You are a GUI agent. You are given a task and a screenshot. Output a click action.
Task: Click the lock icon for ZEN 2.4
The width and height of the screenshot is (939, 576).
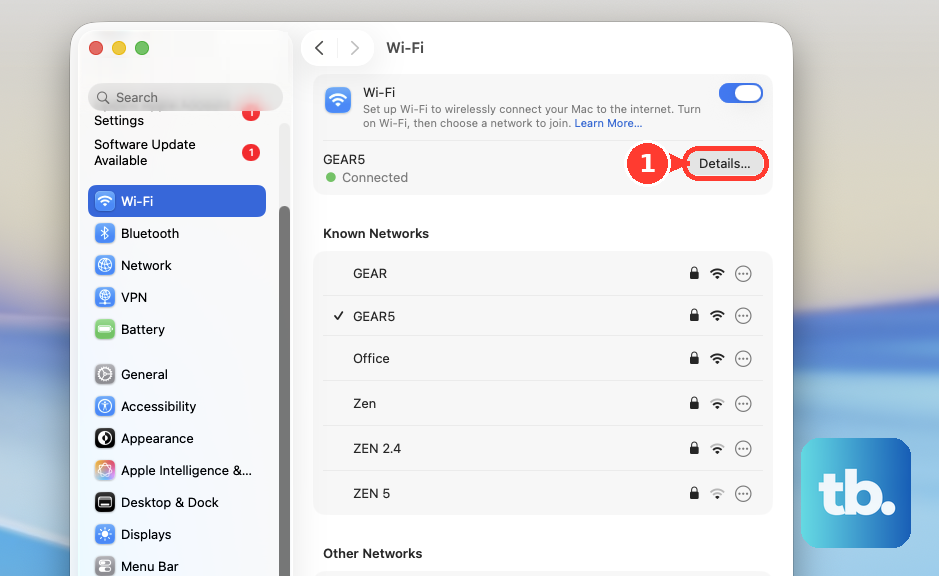tap(694, 448)
